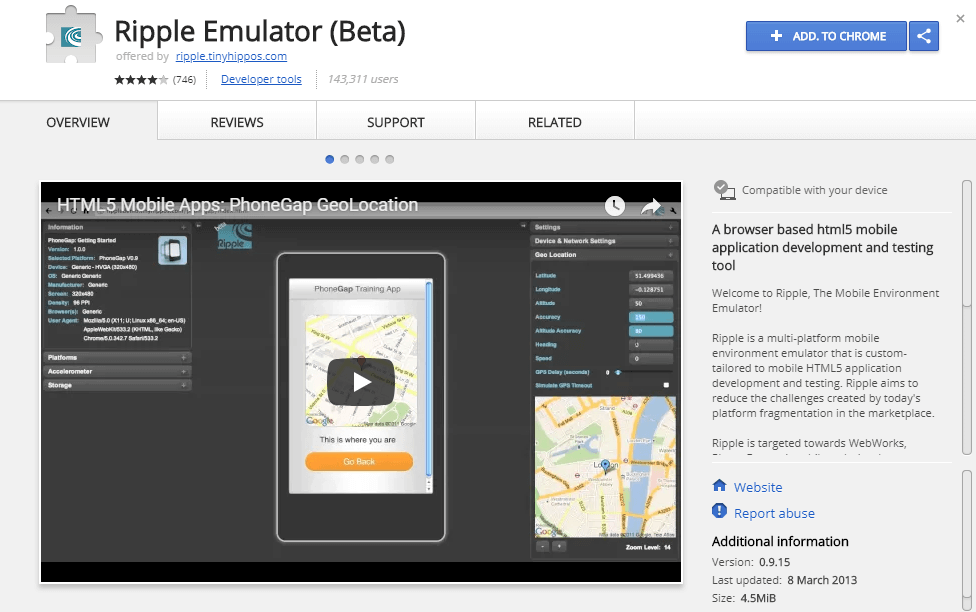The height and width of the screenshot is (612, 976).
Task: Switch to the Reviews tab
Action: (237, 122)
